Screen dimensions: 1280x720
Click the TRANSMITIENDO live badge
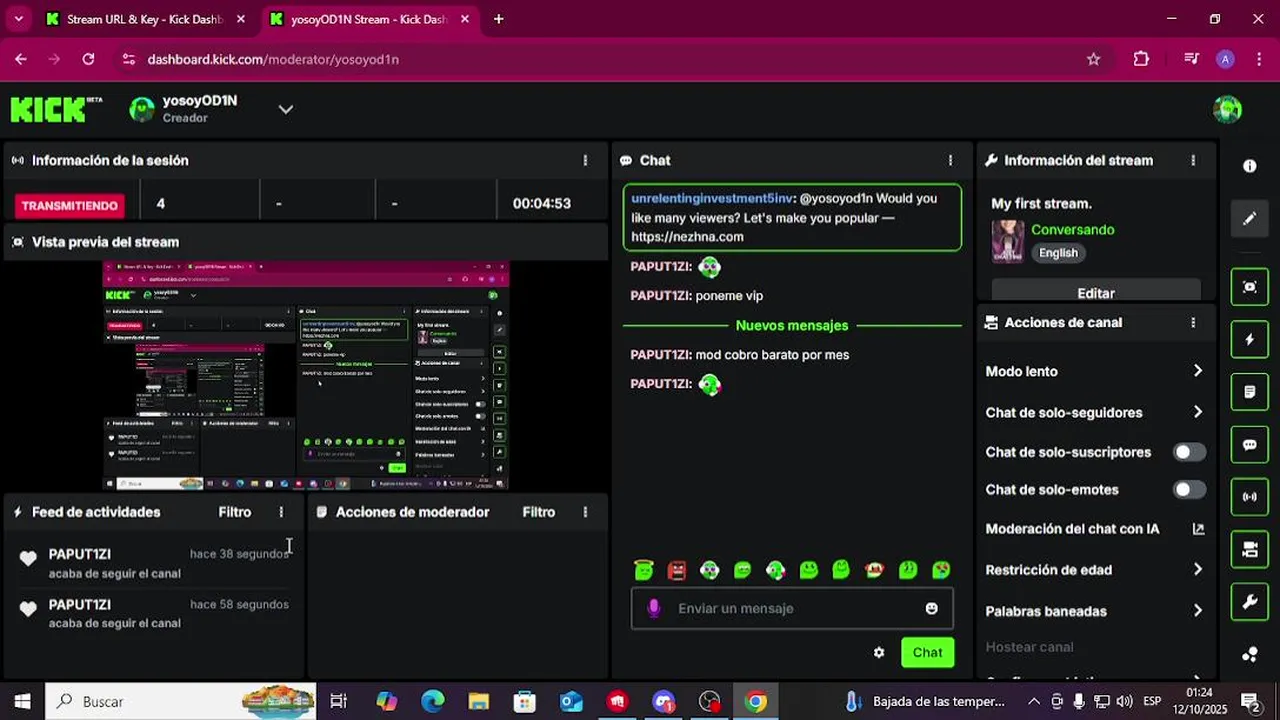pyautogui.click(x=70, y=205)
